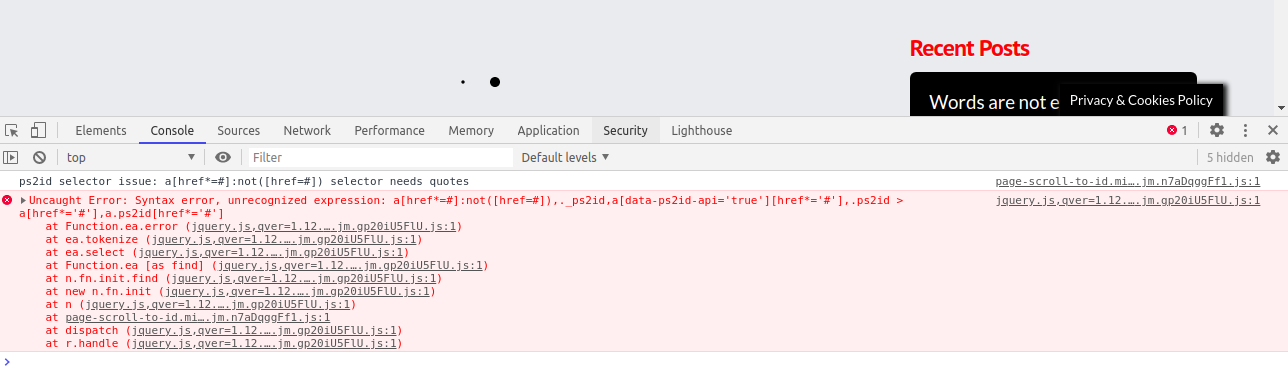Image resolution: width=1288 pixels, height=384 pixels.
Task: Activate the inspect element picker icon
Action: (x=12, y=131)
